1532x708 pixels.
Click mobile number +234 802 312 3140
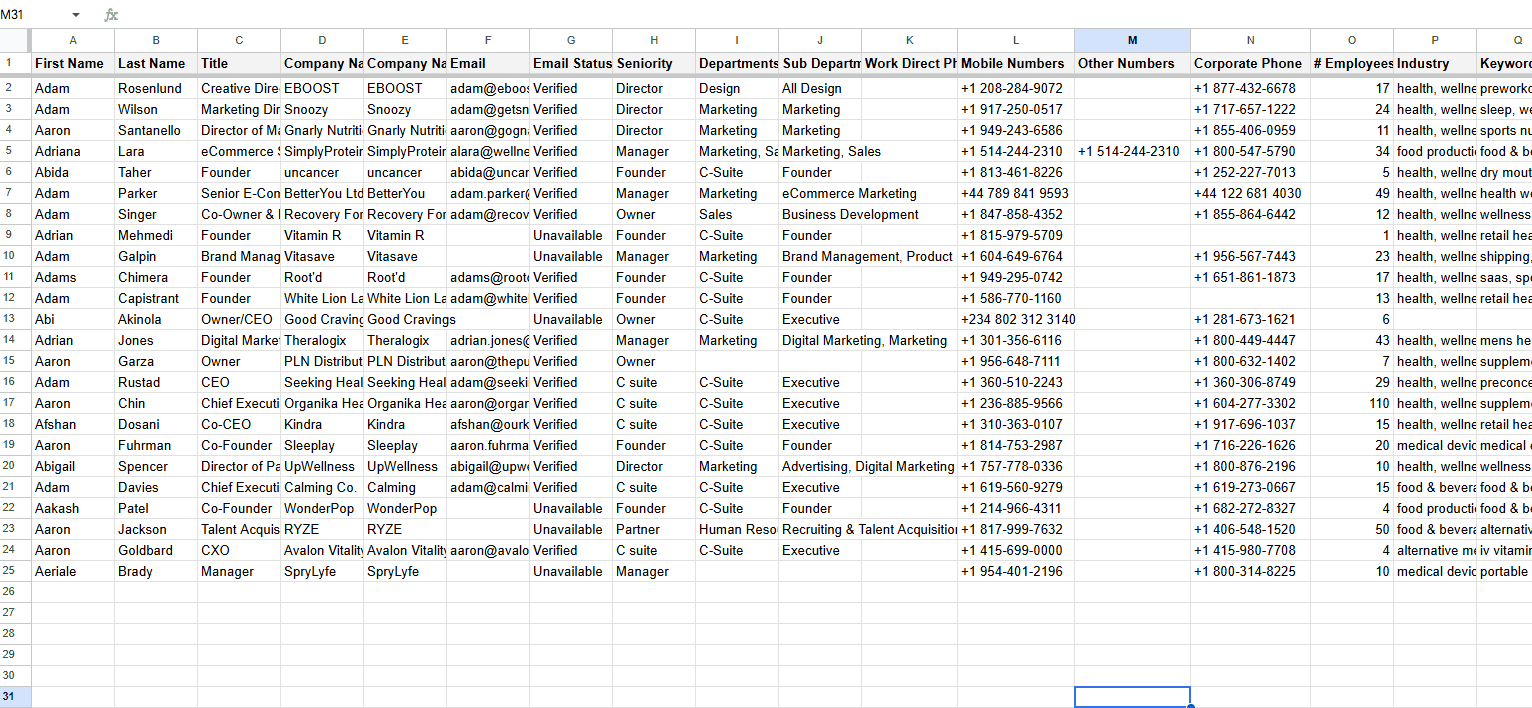pos(1016,319)
